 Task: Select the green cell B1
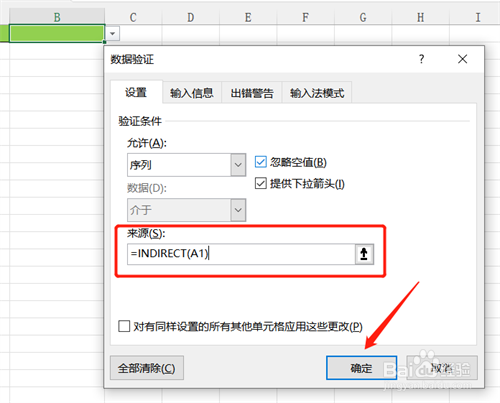57,33
